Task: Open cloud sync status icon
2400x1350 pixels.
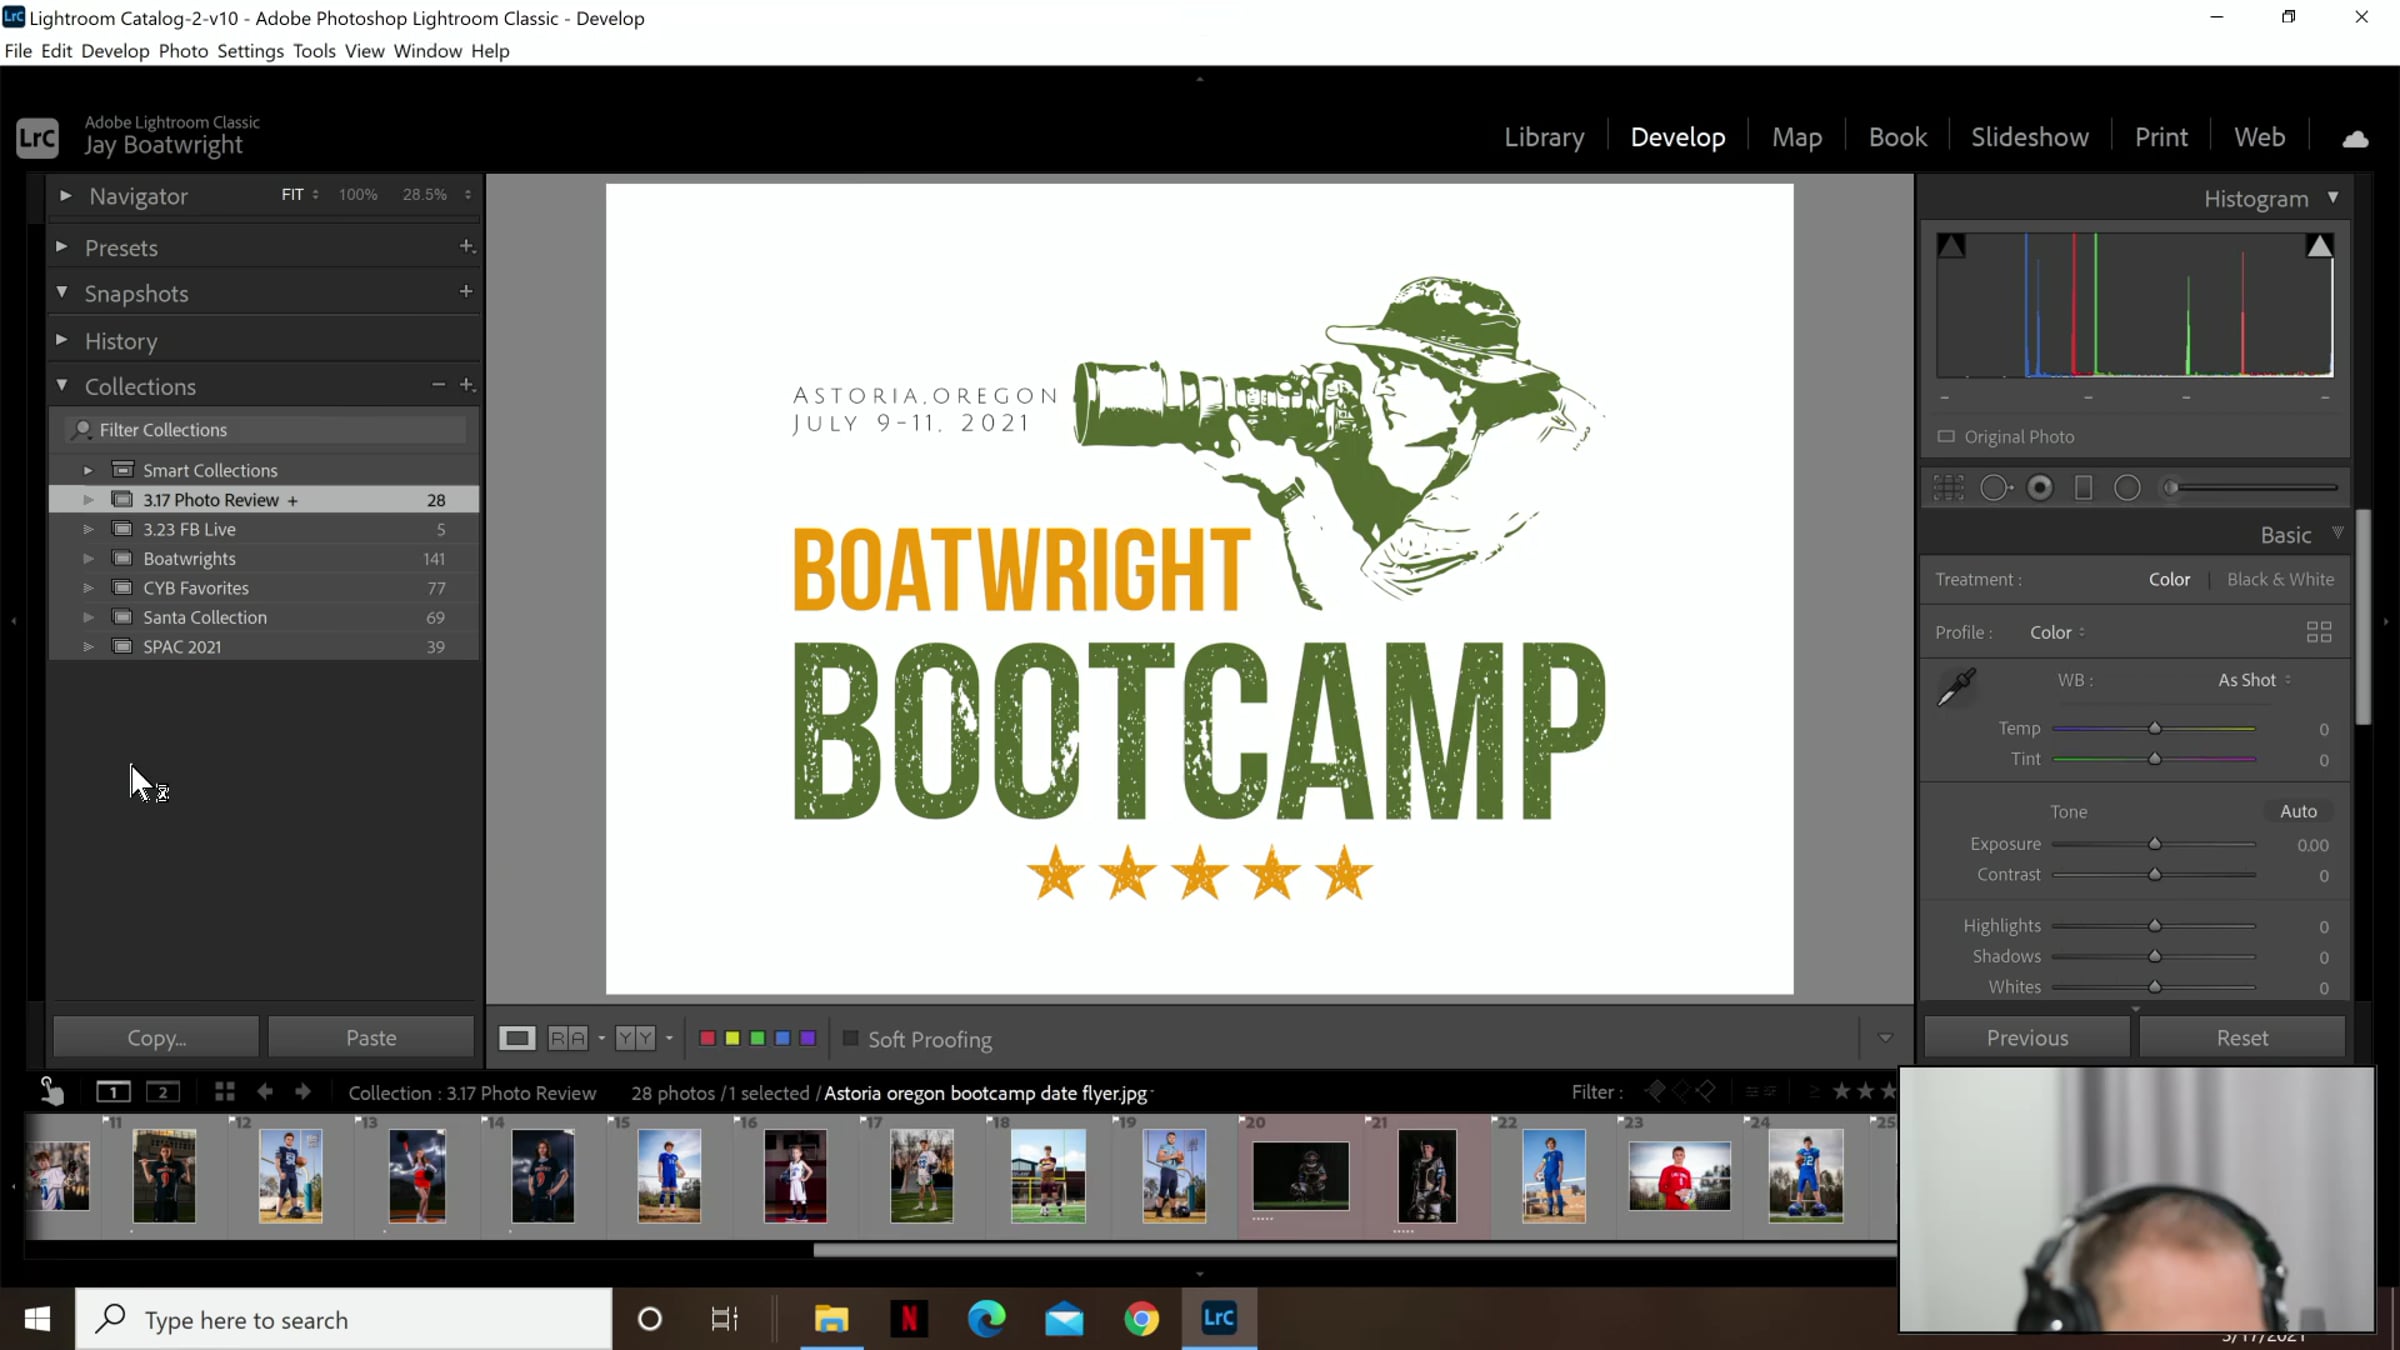Action: [x=2355, y=138]
